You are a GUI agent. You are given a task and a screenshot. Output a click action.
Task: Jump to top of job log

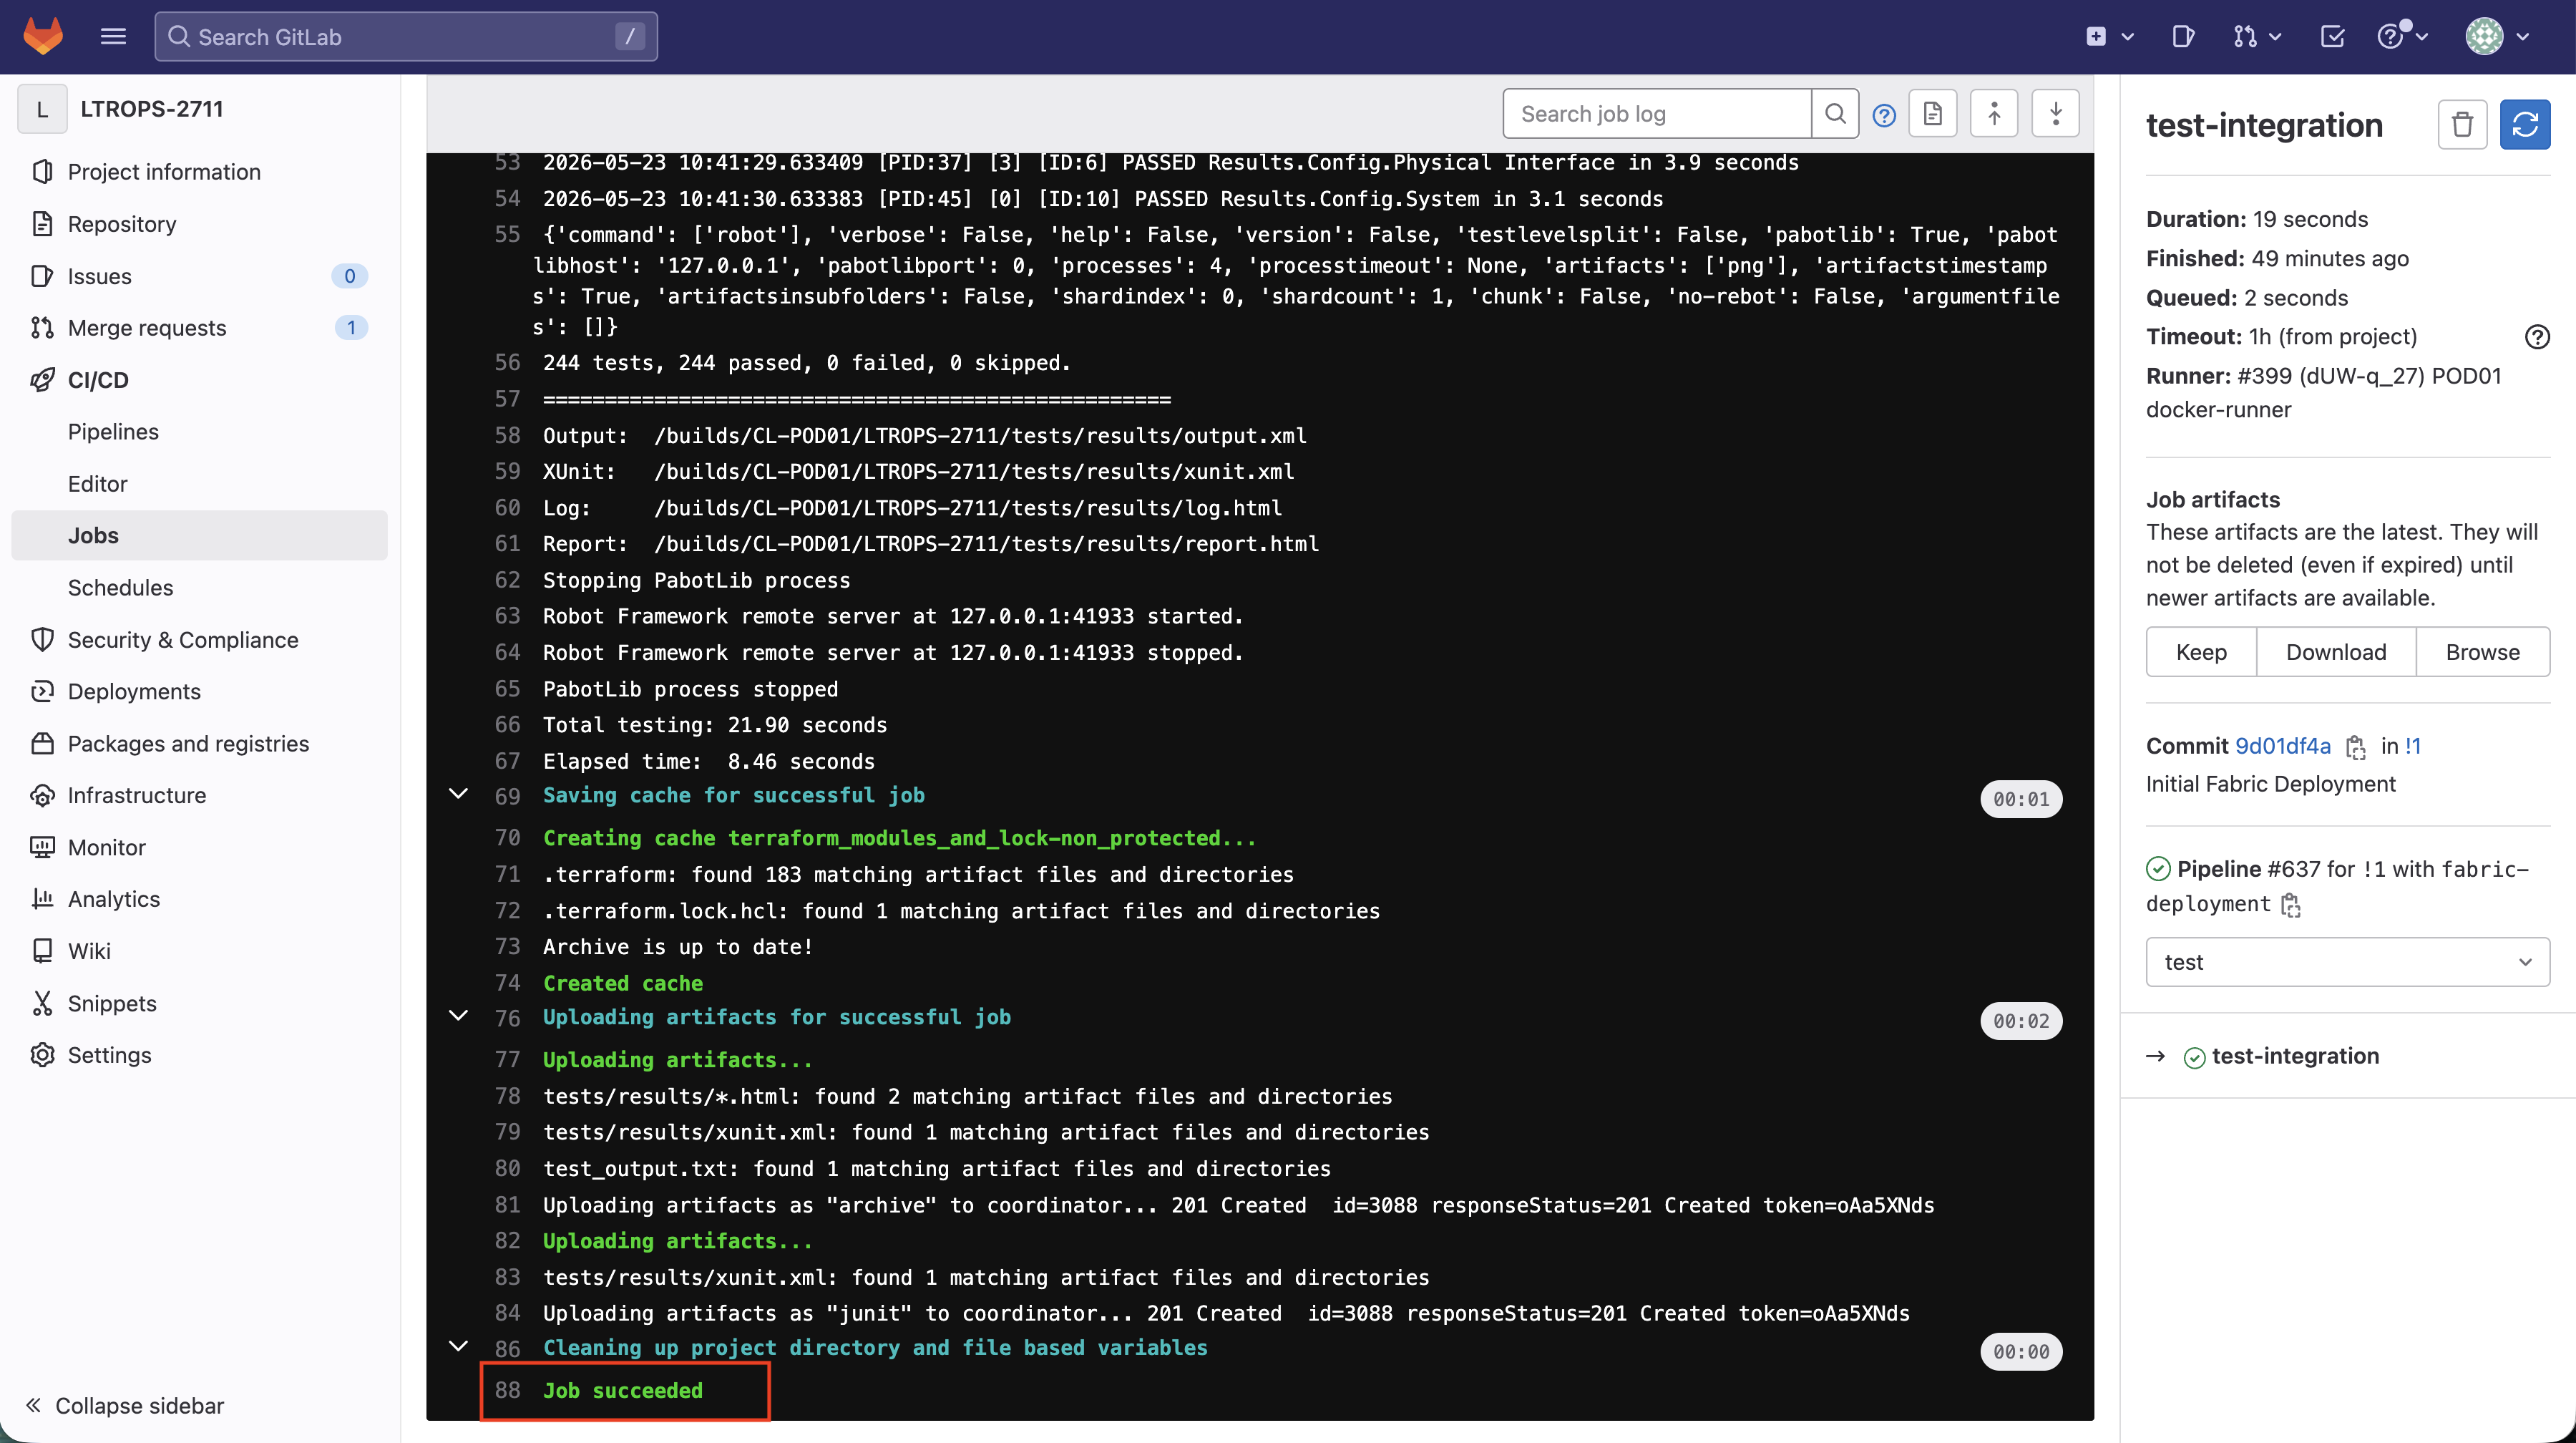1993,114
